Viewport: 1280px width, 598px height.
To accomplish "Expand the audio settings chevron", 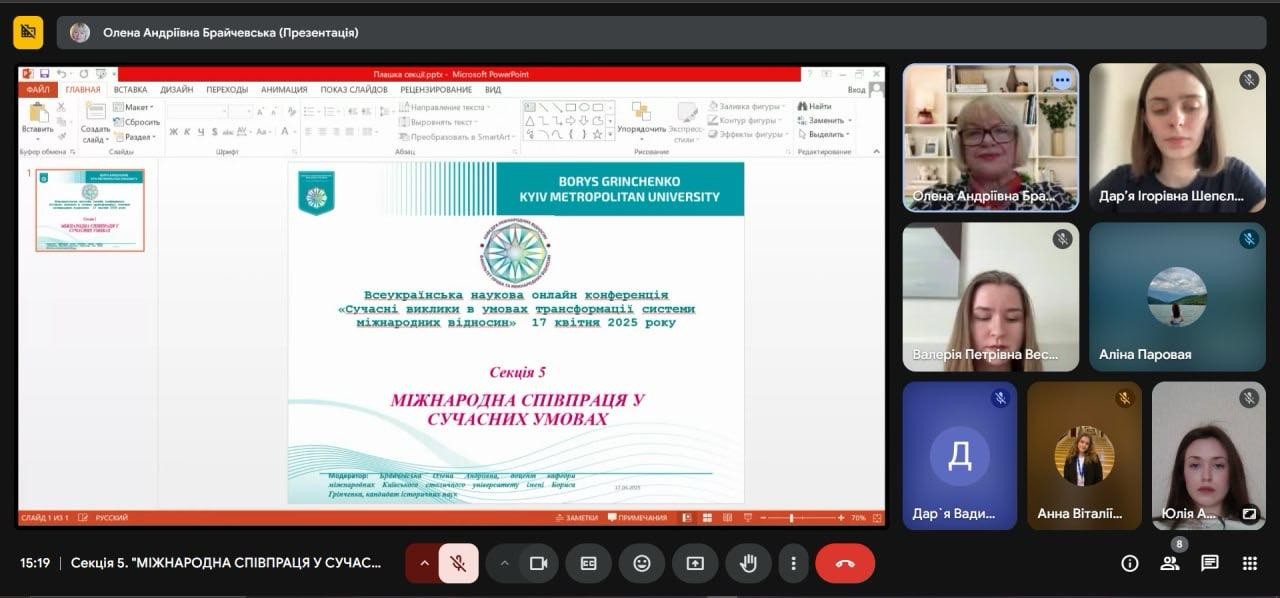I will point(424,563).
